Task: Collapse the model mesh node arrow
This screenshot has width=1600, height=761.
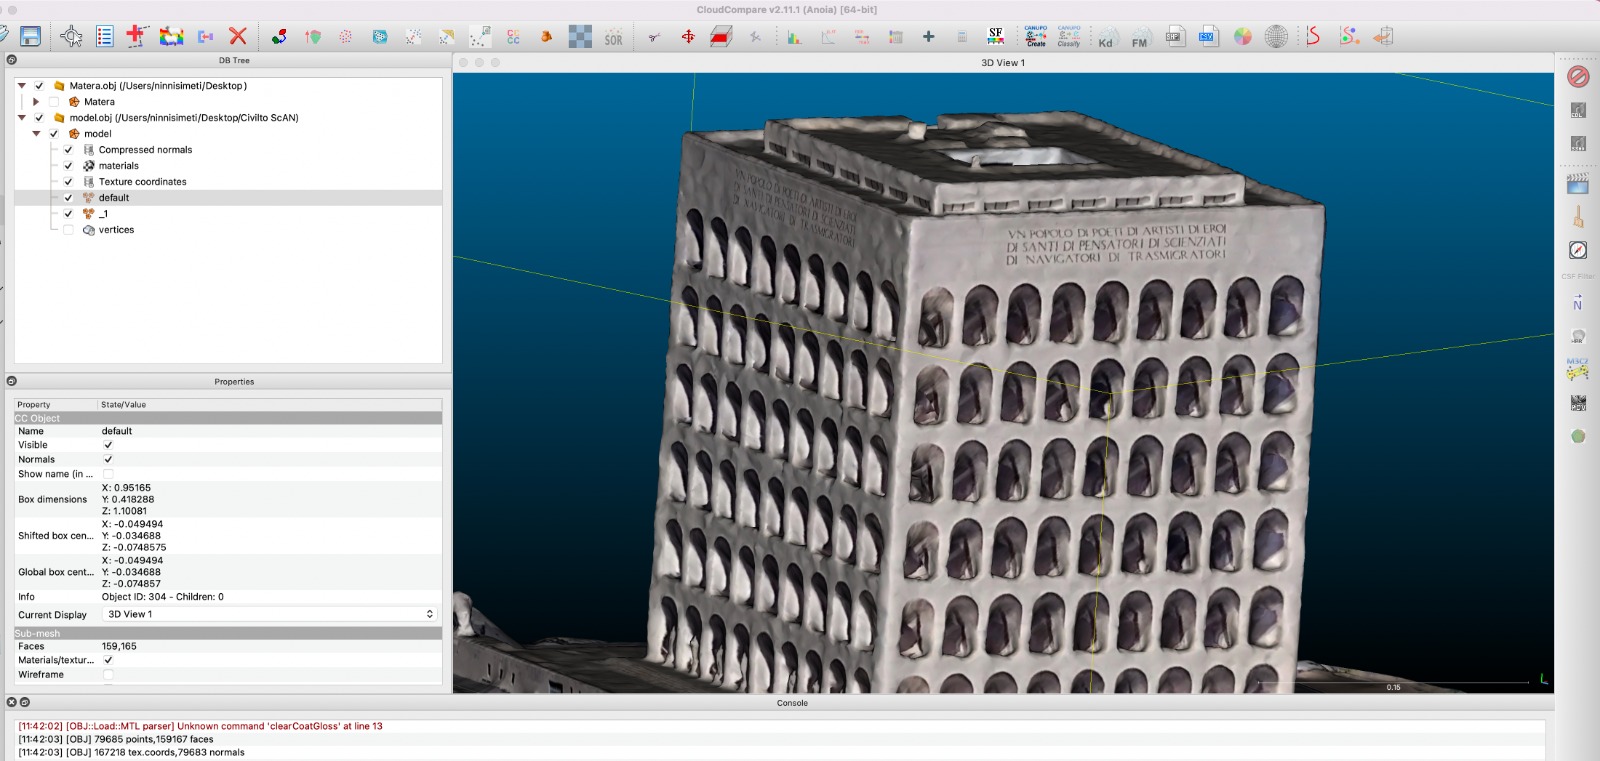Action: pyautogui.click(x=36, y=134)
